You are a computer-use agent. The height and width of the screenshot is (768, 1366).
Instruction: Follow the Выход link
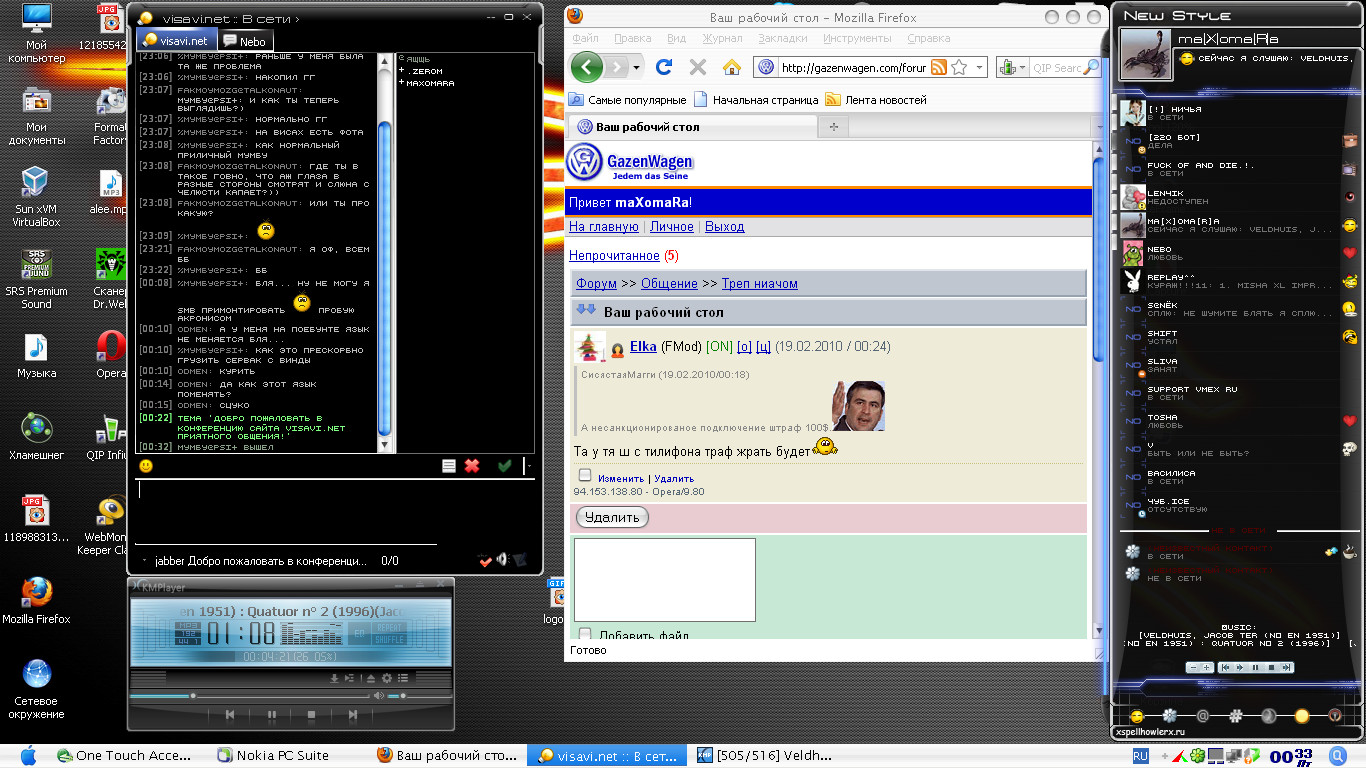tap(724, 227)
